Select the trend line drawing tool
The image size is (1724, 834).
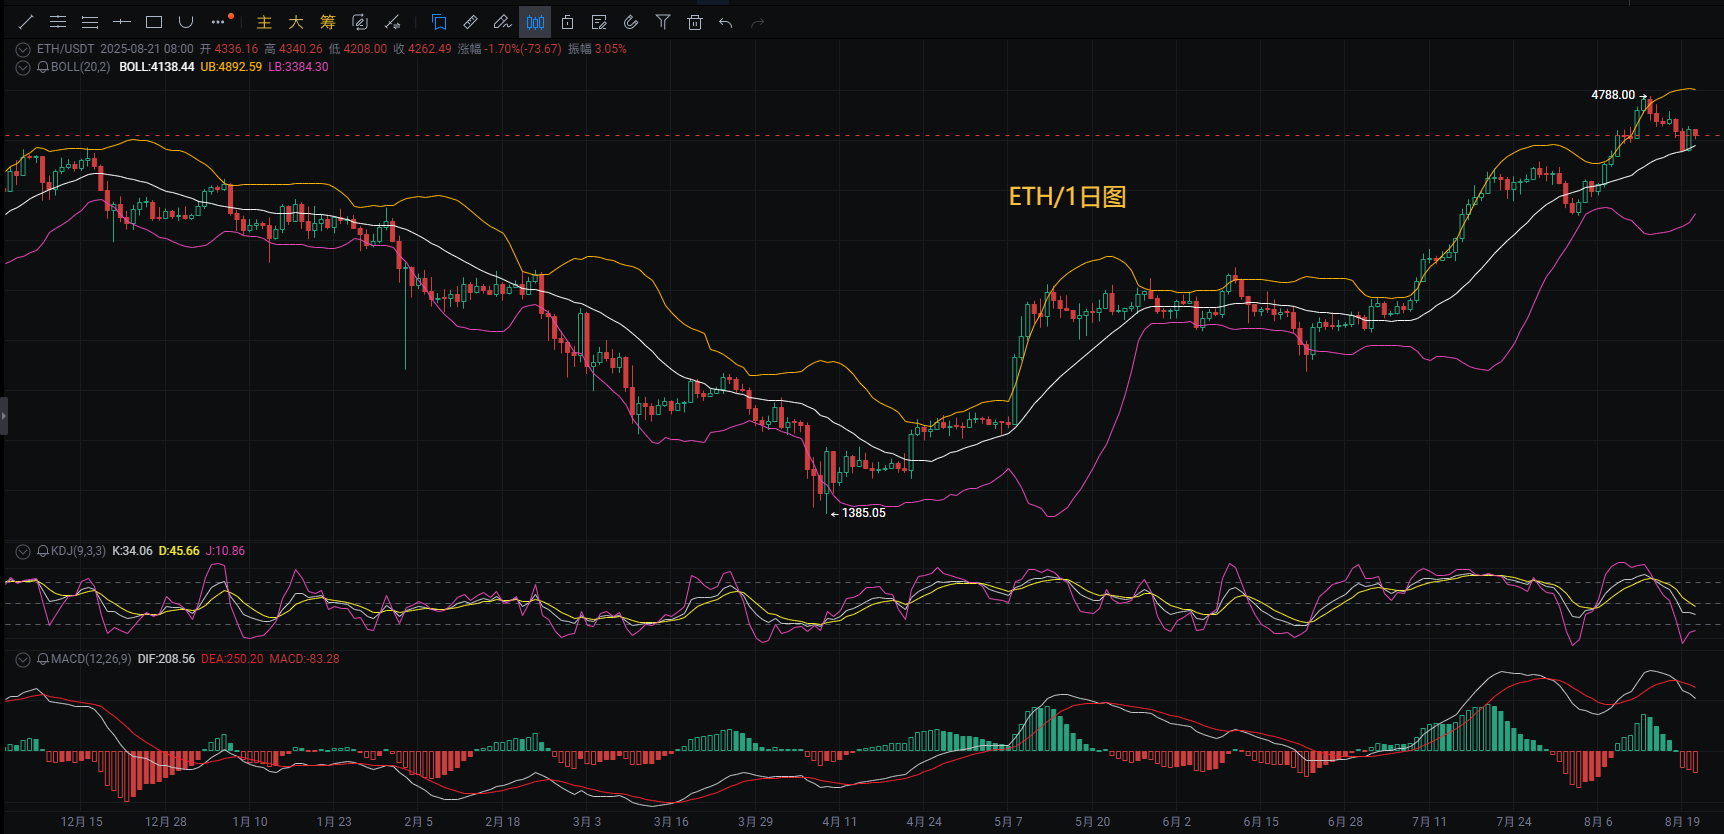tap(26, 22)
